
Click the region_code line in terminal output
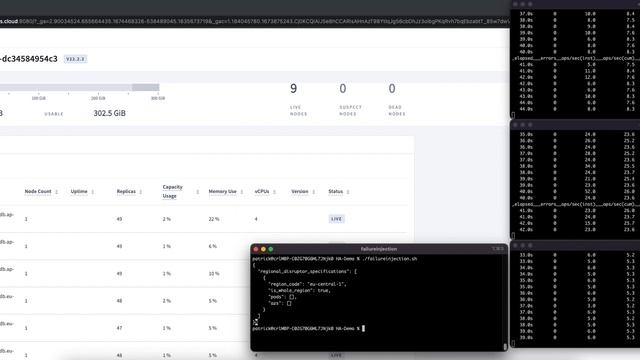307,284
